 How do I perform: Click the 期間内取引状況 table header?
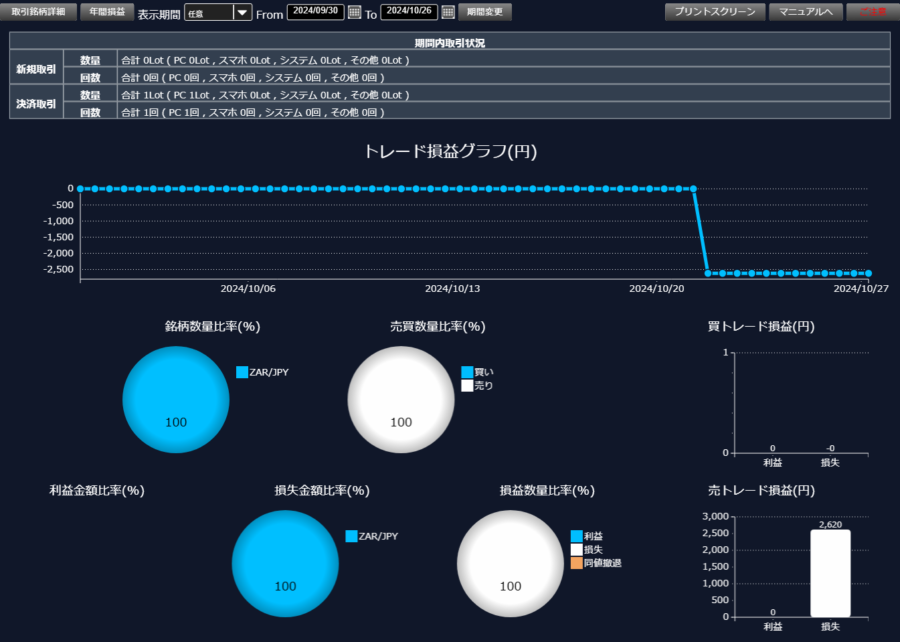click(450, 43)
